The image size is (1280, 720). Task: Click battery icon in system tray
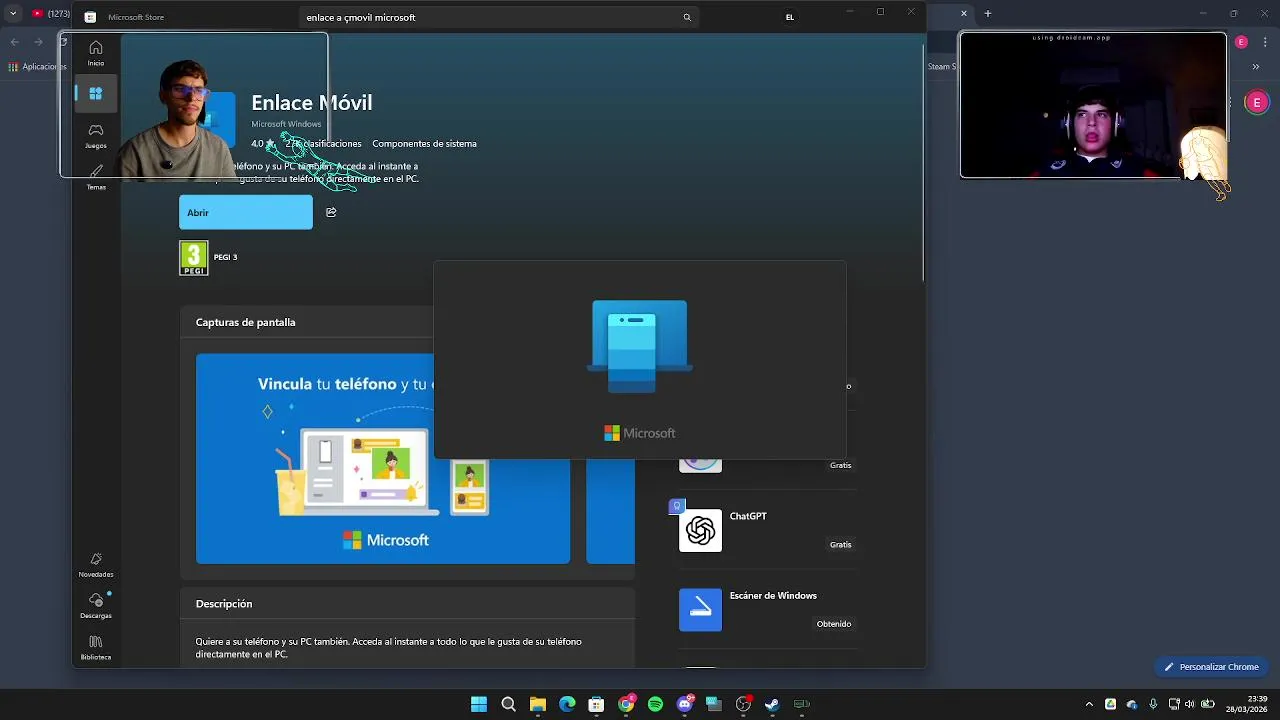pyautogui.click(x=1207, y=704)
